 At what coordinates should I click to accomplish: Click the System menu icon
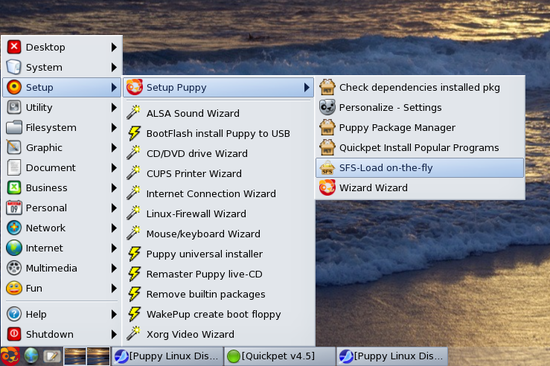[14, 67]
